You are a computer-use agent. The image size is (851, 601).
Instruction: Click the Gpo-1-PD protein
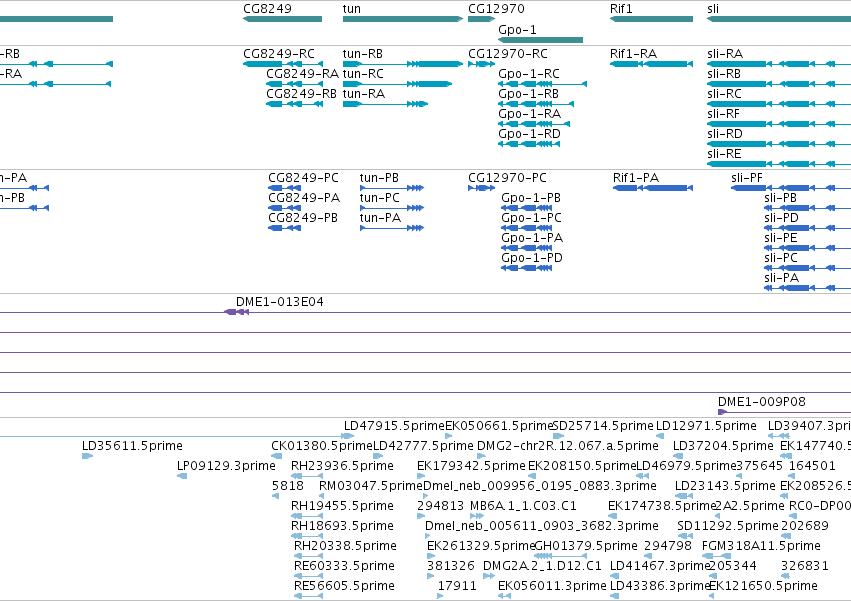click(x=526, y=269)
